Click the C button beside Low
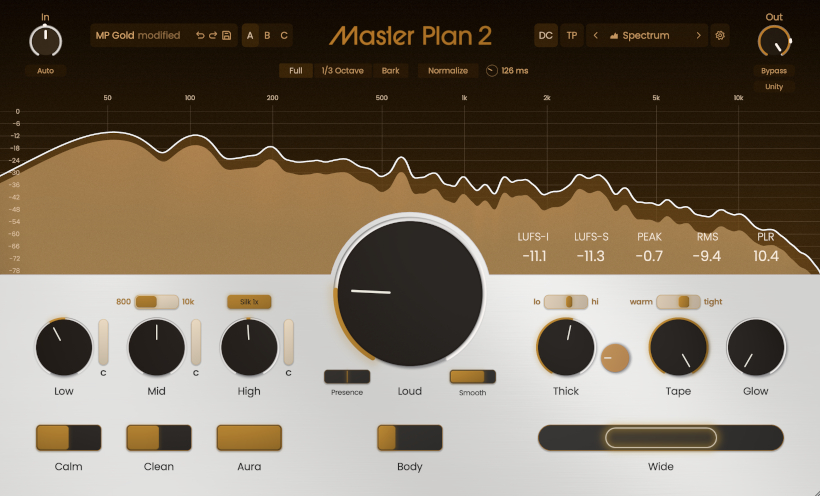 104,373
